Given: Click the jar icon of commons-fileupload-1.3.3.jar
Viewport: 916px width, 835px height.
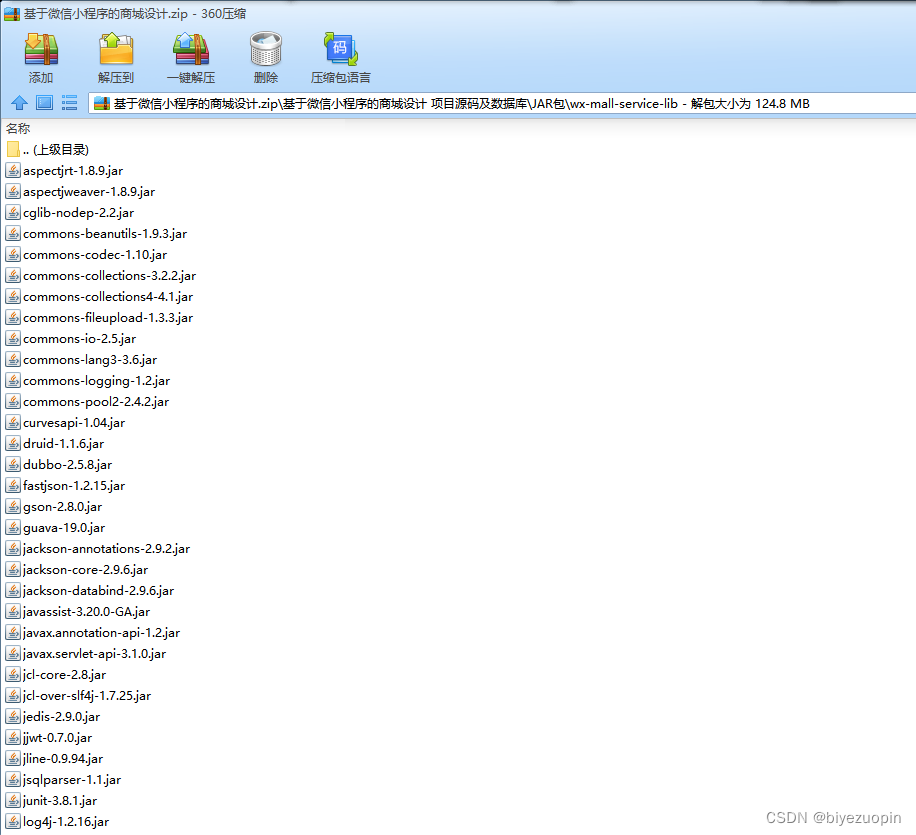Looking at the screenshot, I should click(13, 318).
